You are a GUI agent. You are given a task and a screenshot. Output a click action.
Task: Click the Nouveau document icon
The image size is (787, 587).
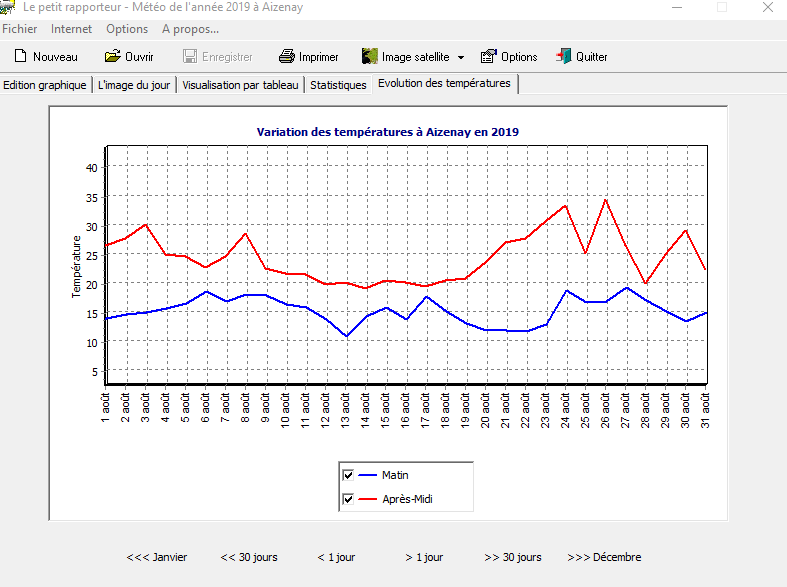(19, 57)
